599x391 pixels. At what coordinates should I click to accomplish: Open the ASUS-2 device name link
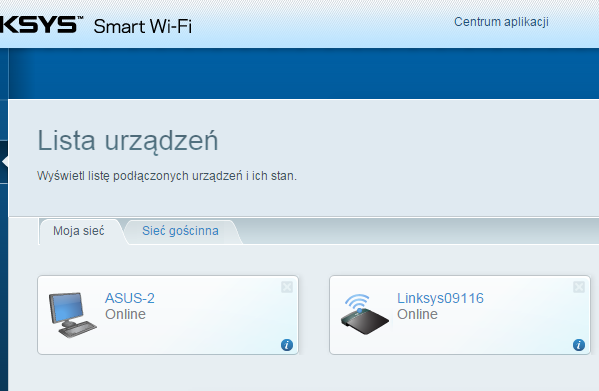click(130, 298)
